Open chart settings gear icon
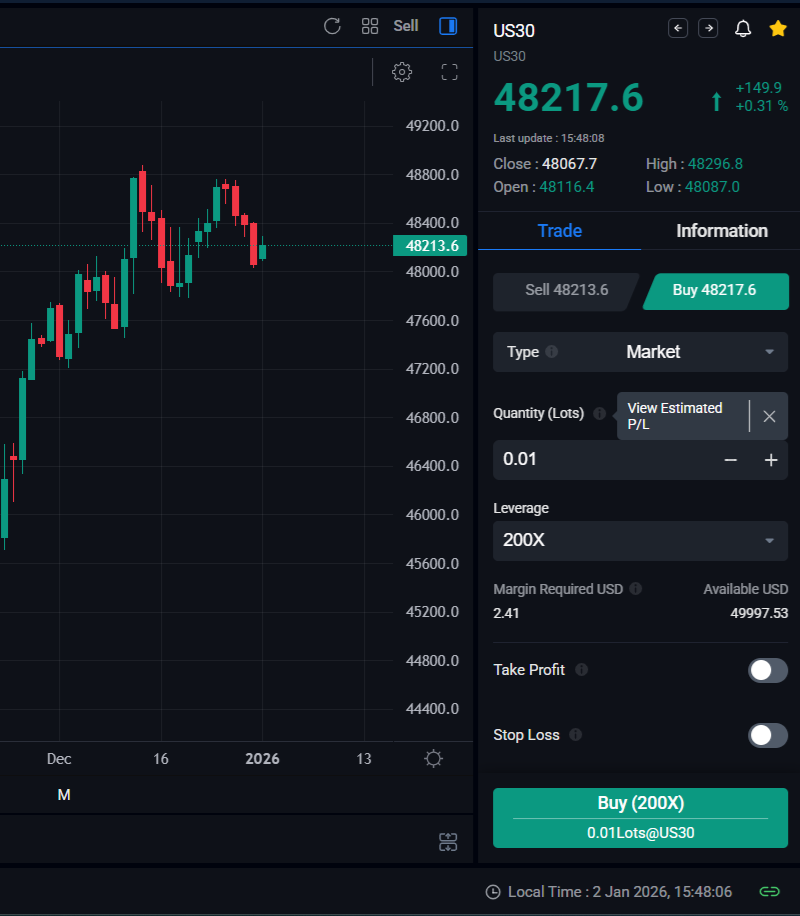Screen dimensions: 800x916 point(401,72)
